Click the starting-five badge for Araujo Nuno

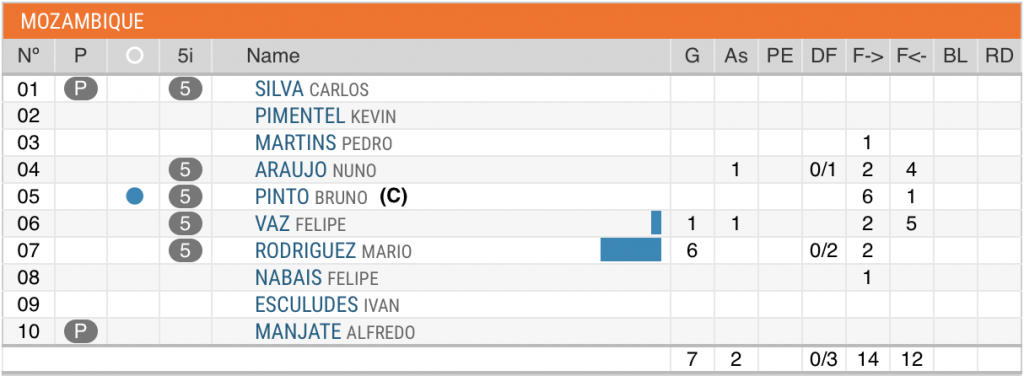pyautogui.click(x=185, y=170)
